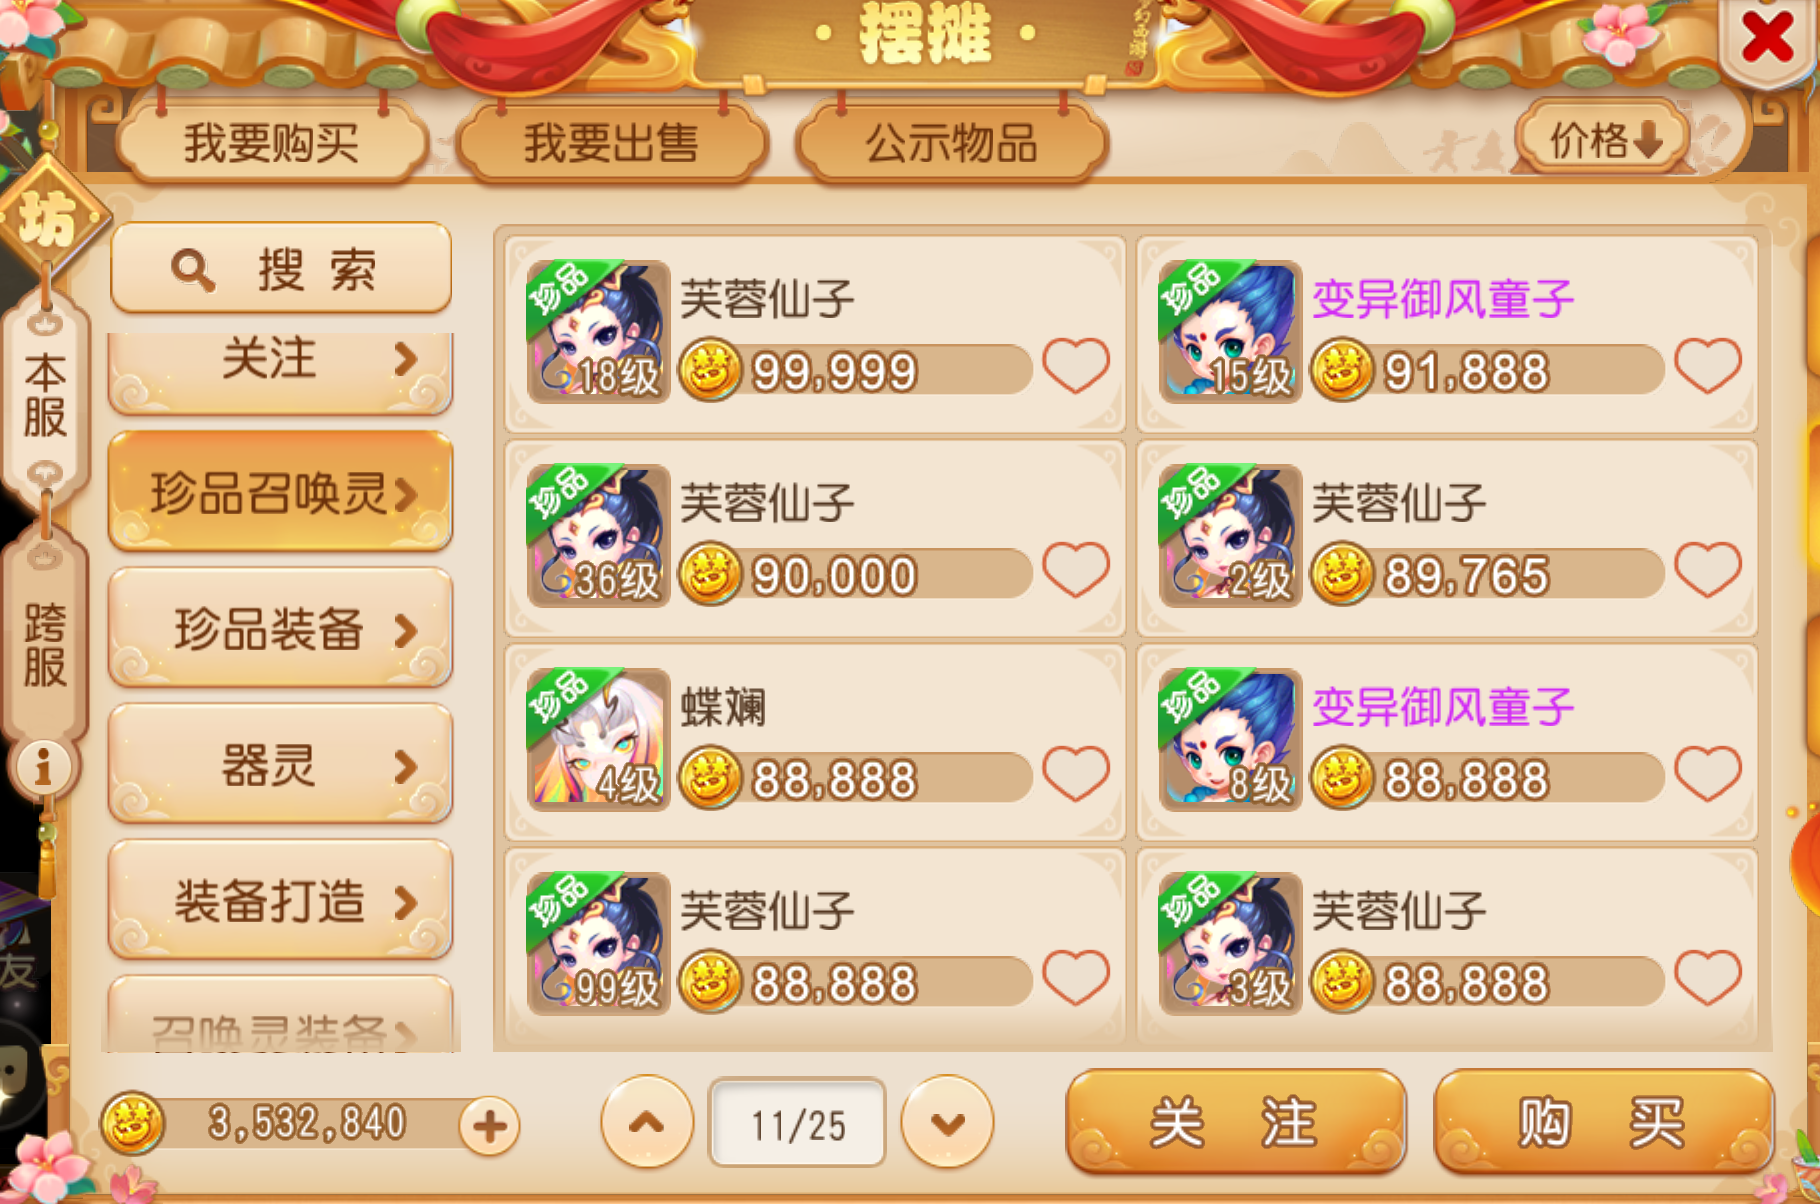This screenshot has width=1820, height=1204.
Task: Expand the 珍品装备 category
Action: click(280, 629)
